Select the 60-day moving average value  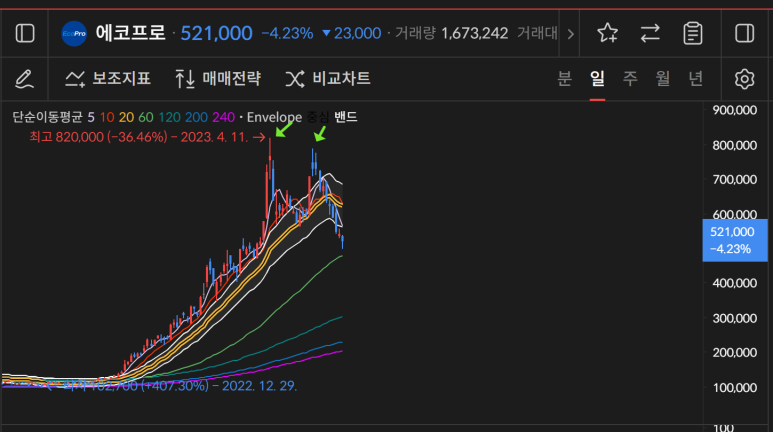point(146,117)
